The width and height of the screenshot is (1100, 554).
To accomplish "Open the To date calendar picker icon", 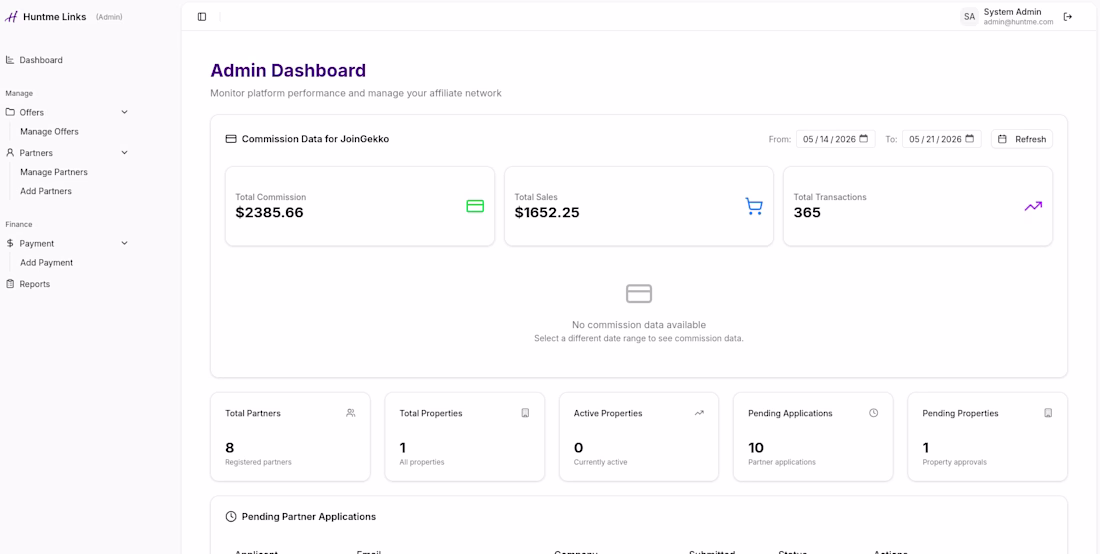I will [x=970, y=139].
